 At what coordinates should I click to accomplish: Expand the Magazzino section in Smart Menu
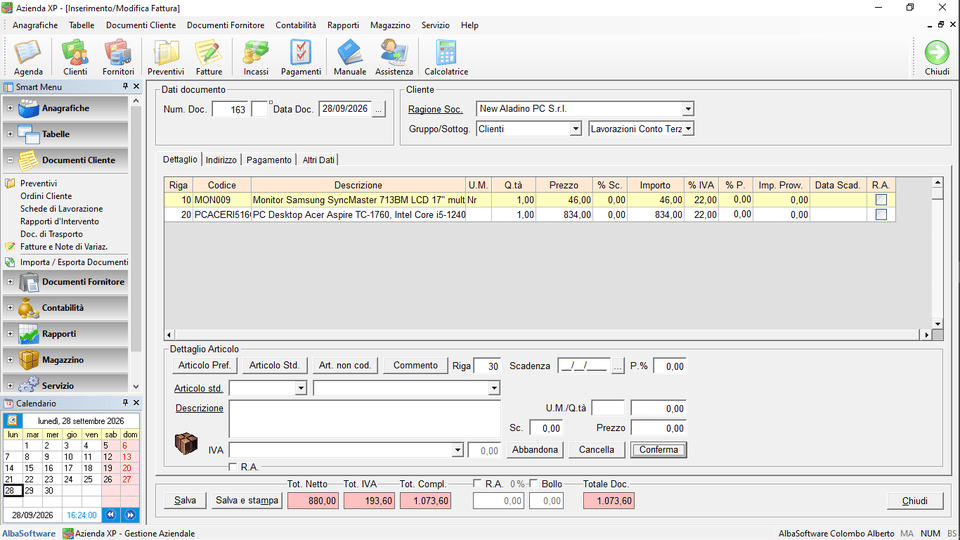pos(10,360)
